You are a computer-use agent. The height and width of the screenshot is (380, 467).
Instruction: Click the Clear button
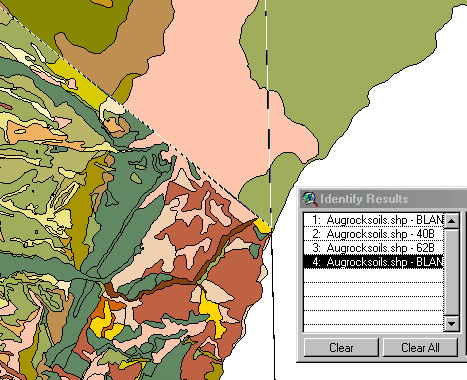tap(341, 348)
